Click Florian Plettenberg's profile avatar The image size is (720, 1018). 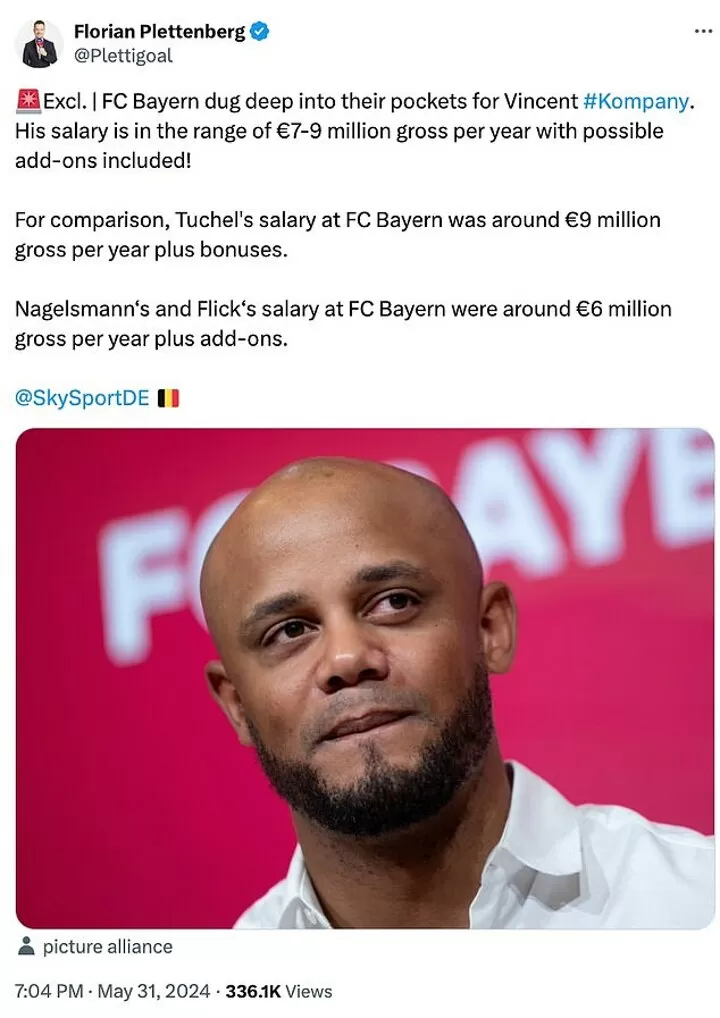point(40,43)
